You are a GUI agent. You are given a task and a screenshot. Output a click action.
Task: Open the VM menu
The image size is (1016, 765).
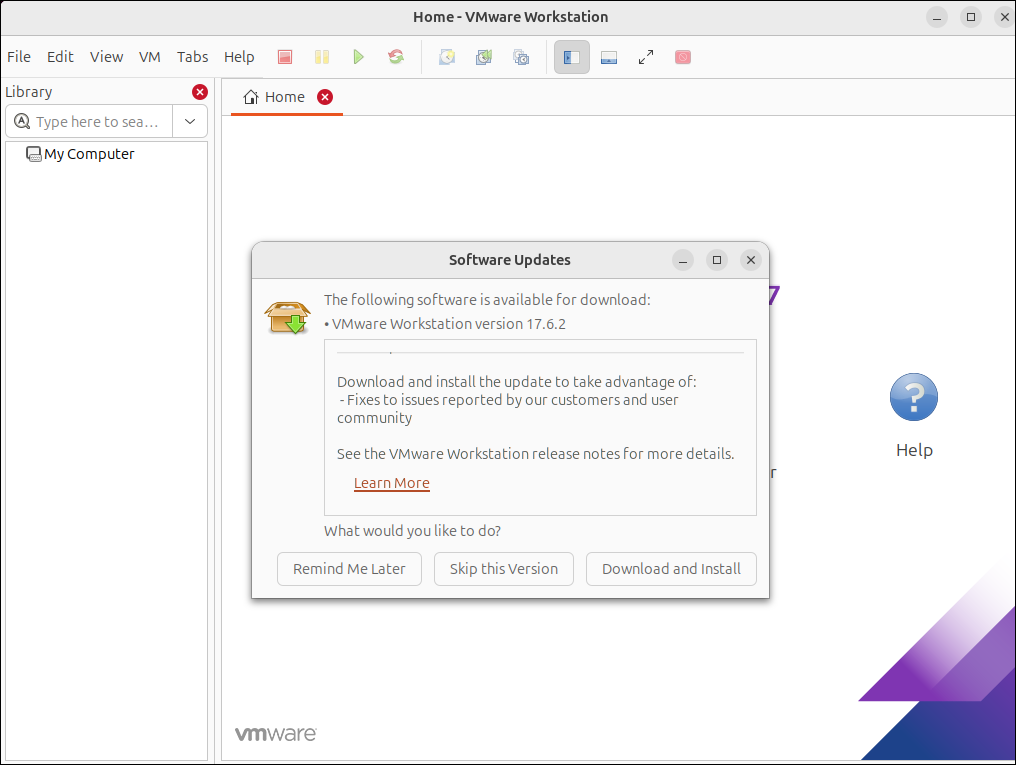(150, 57)
